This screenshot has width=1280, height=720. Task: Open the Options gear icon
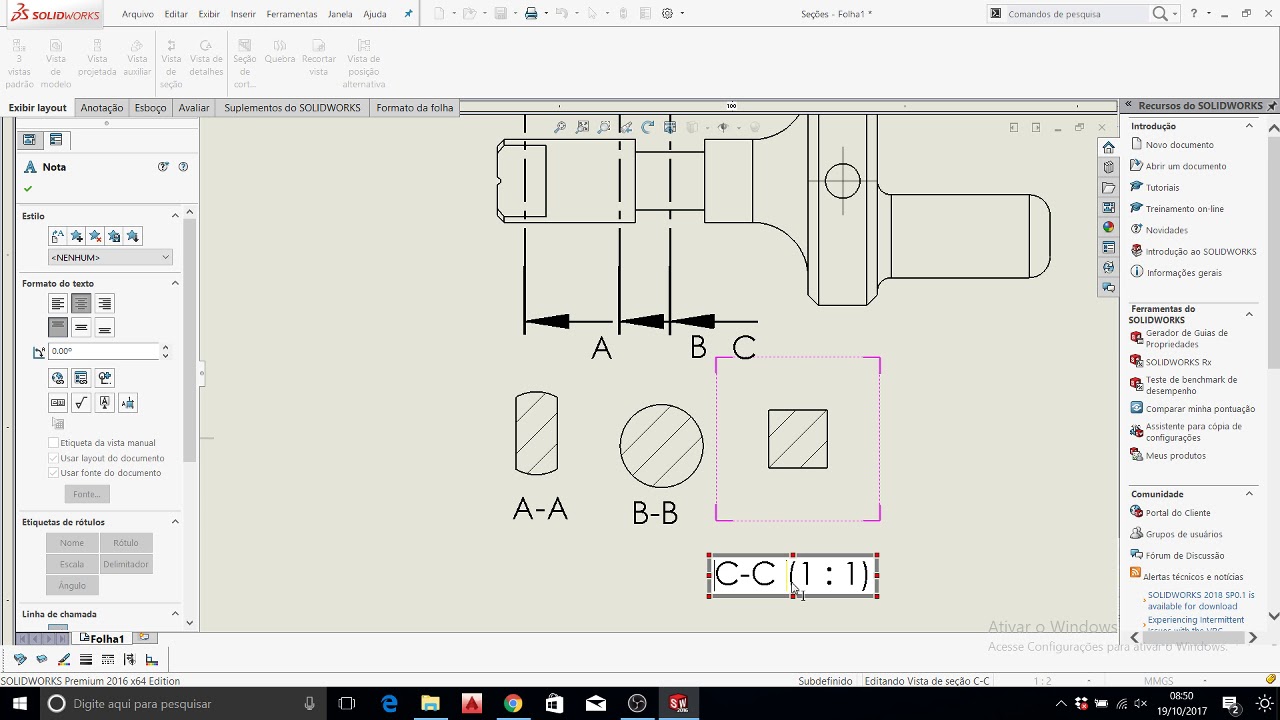(x=667, y=14)
